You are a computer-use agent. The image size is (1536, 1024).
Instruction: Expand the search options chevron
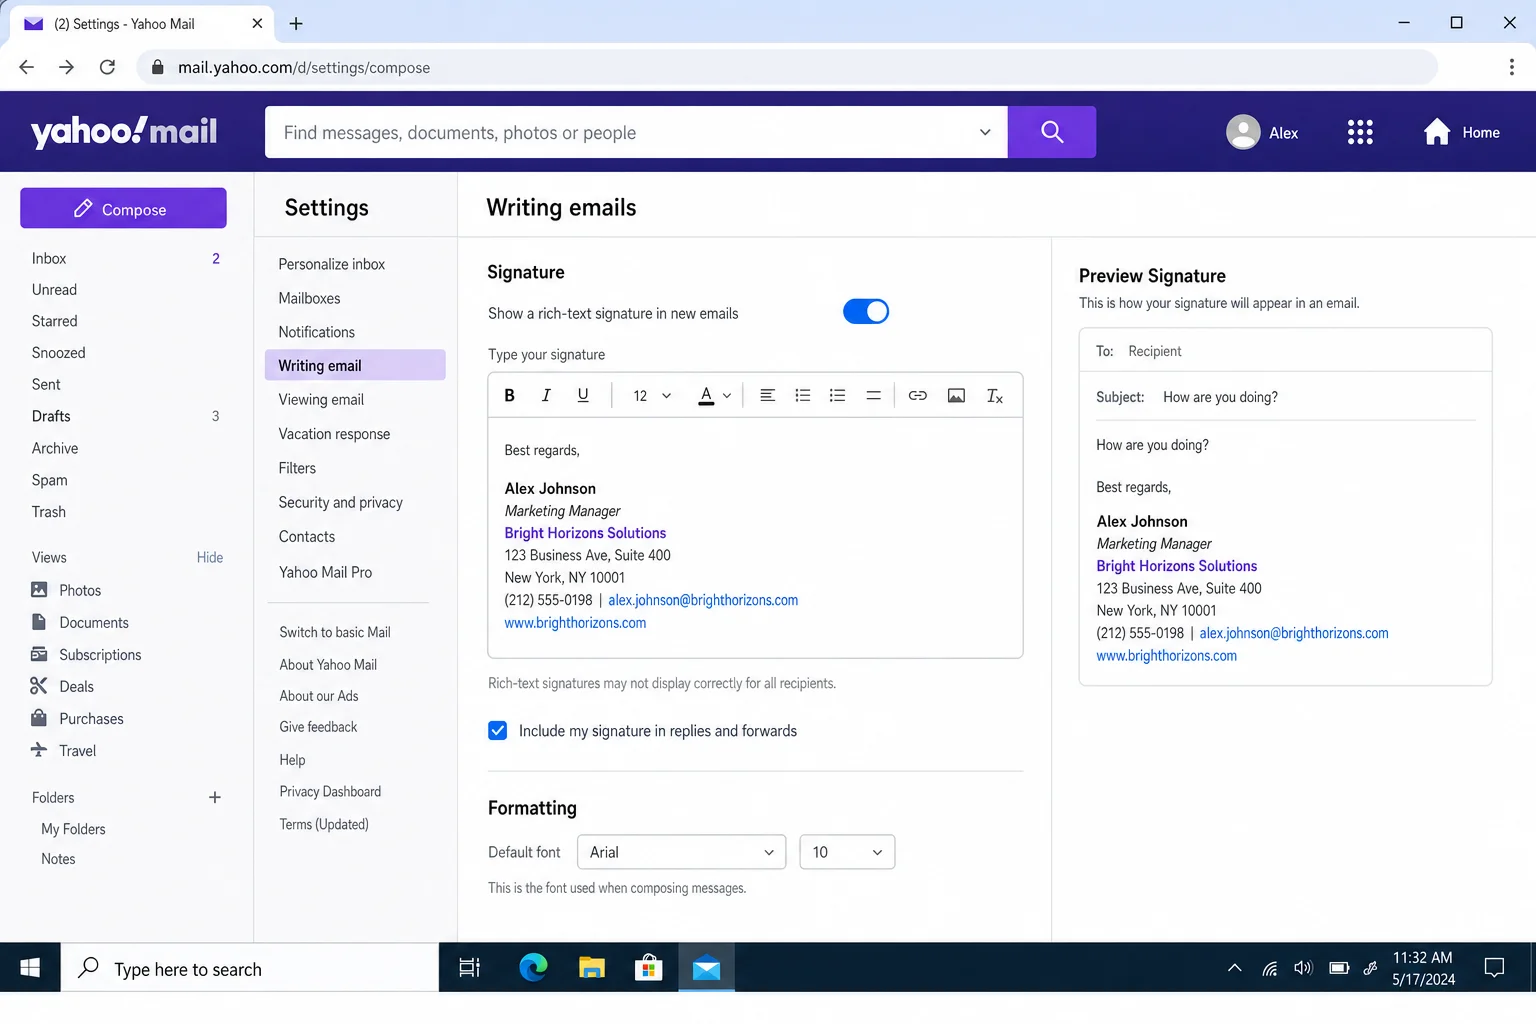click(985, 132)
